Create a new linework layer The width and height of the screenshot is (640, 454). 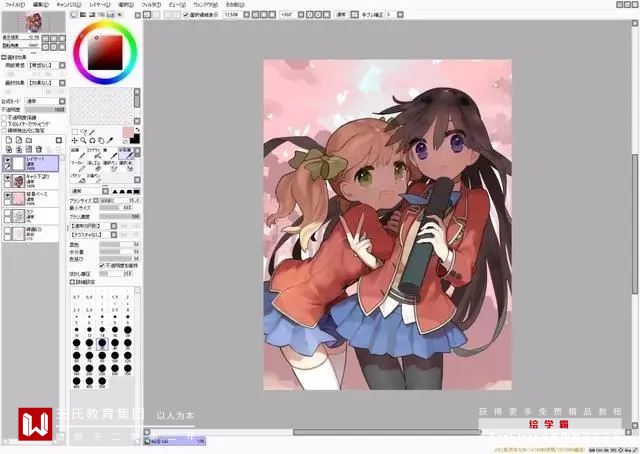(19, 140)
